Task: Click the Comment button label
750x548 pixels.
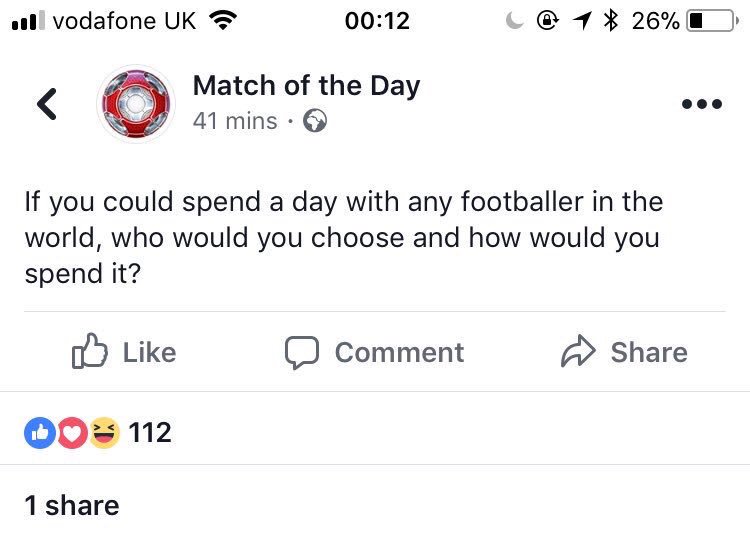Action: tap(399, 353)
